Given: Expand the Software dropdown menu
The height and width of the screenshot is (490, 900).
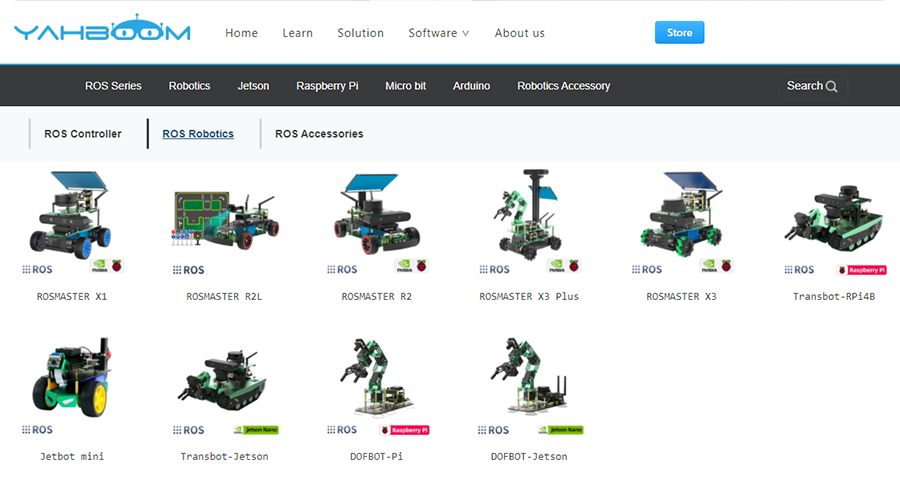Looking at the screenshot, I should point(438,33).
